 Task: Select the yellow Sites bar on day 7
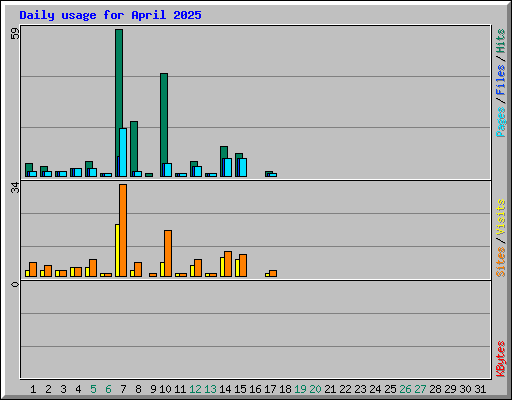[x=117, y=250]
